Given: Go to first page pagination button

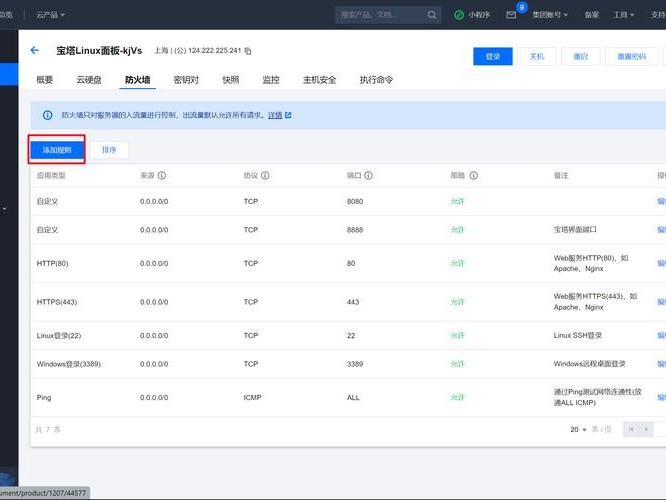Looking at the screenshot, I should coord(631,429).
